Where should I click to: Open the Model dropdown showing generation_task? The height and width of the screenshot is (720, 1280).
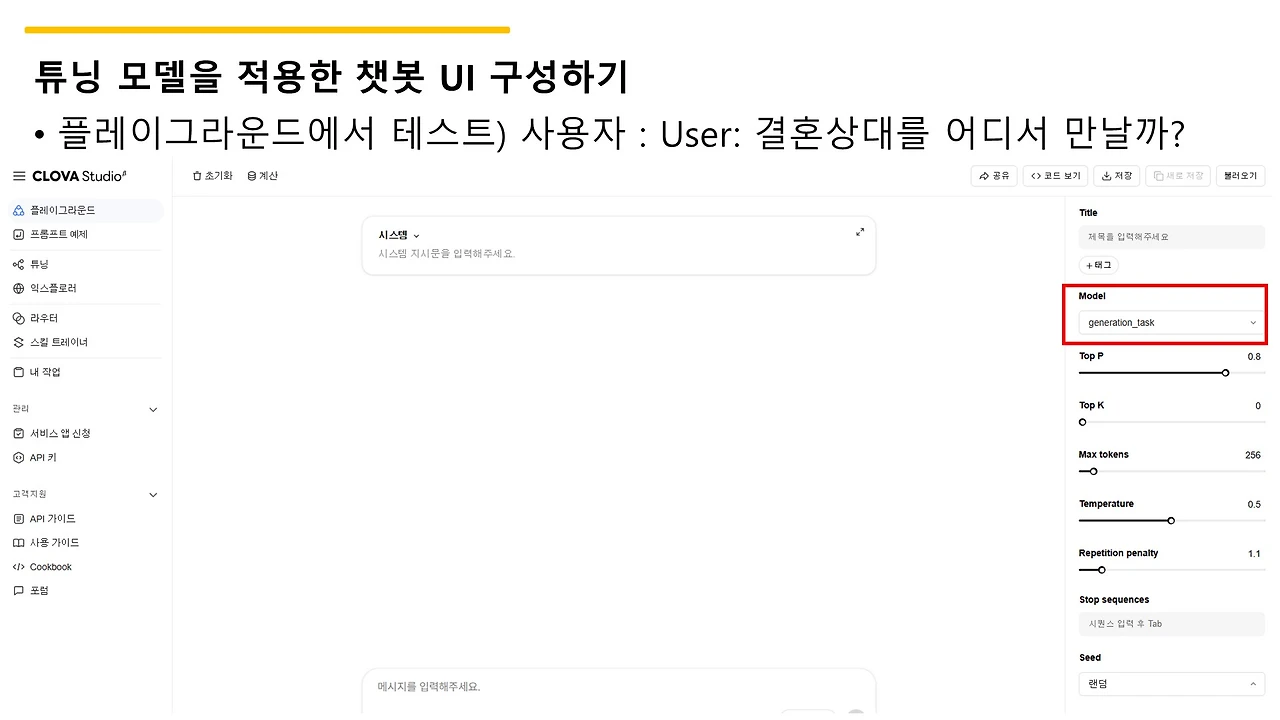(x=1170, y=322)
